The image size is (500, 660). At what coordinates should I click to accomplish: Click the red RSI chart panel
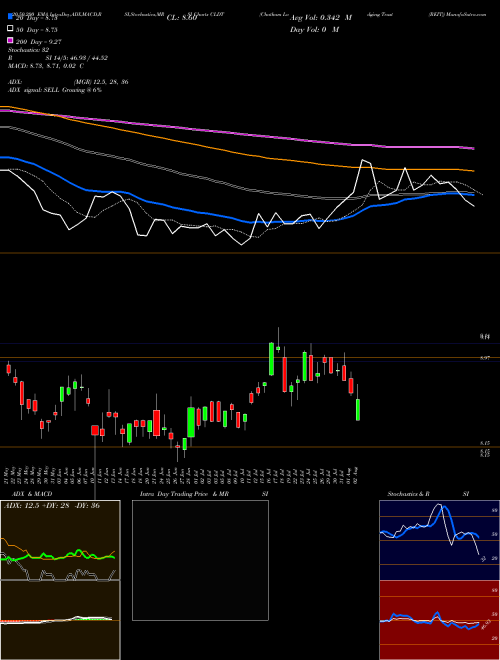coord(439,620)
